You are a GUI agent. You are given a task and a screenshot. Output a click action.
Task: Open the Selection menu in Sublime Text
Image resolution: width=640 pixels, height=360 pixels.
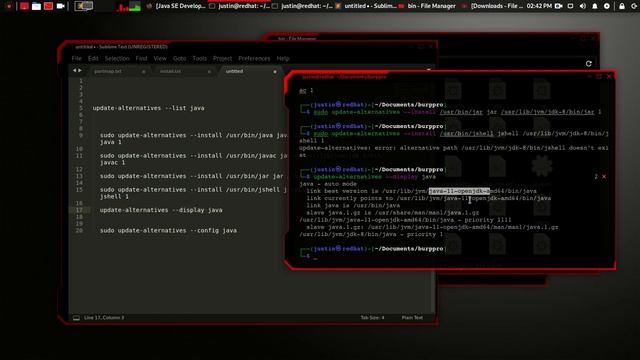tap(117, 58)
